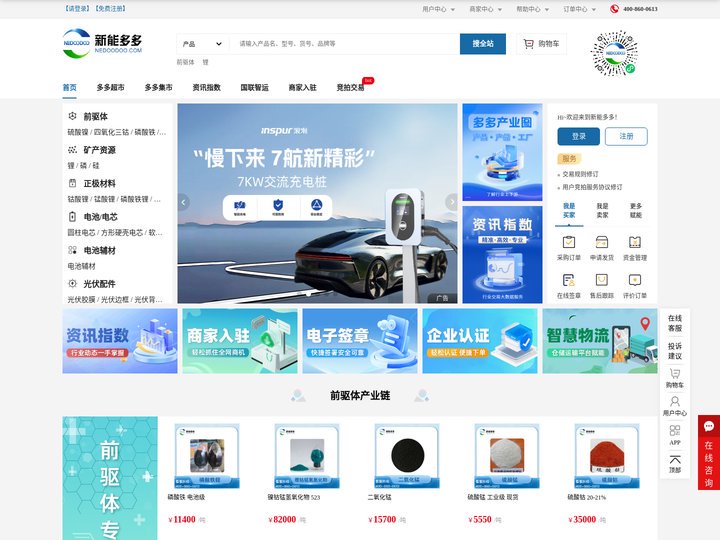Image resolution: width=720 pixels, height=540 pixels.
Task: Open the 资讯指数 行业动态 wide banner
Action: (120, 341)
